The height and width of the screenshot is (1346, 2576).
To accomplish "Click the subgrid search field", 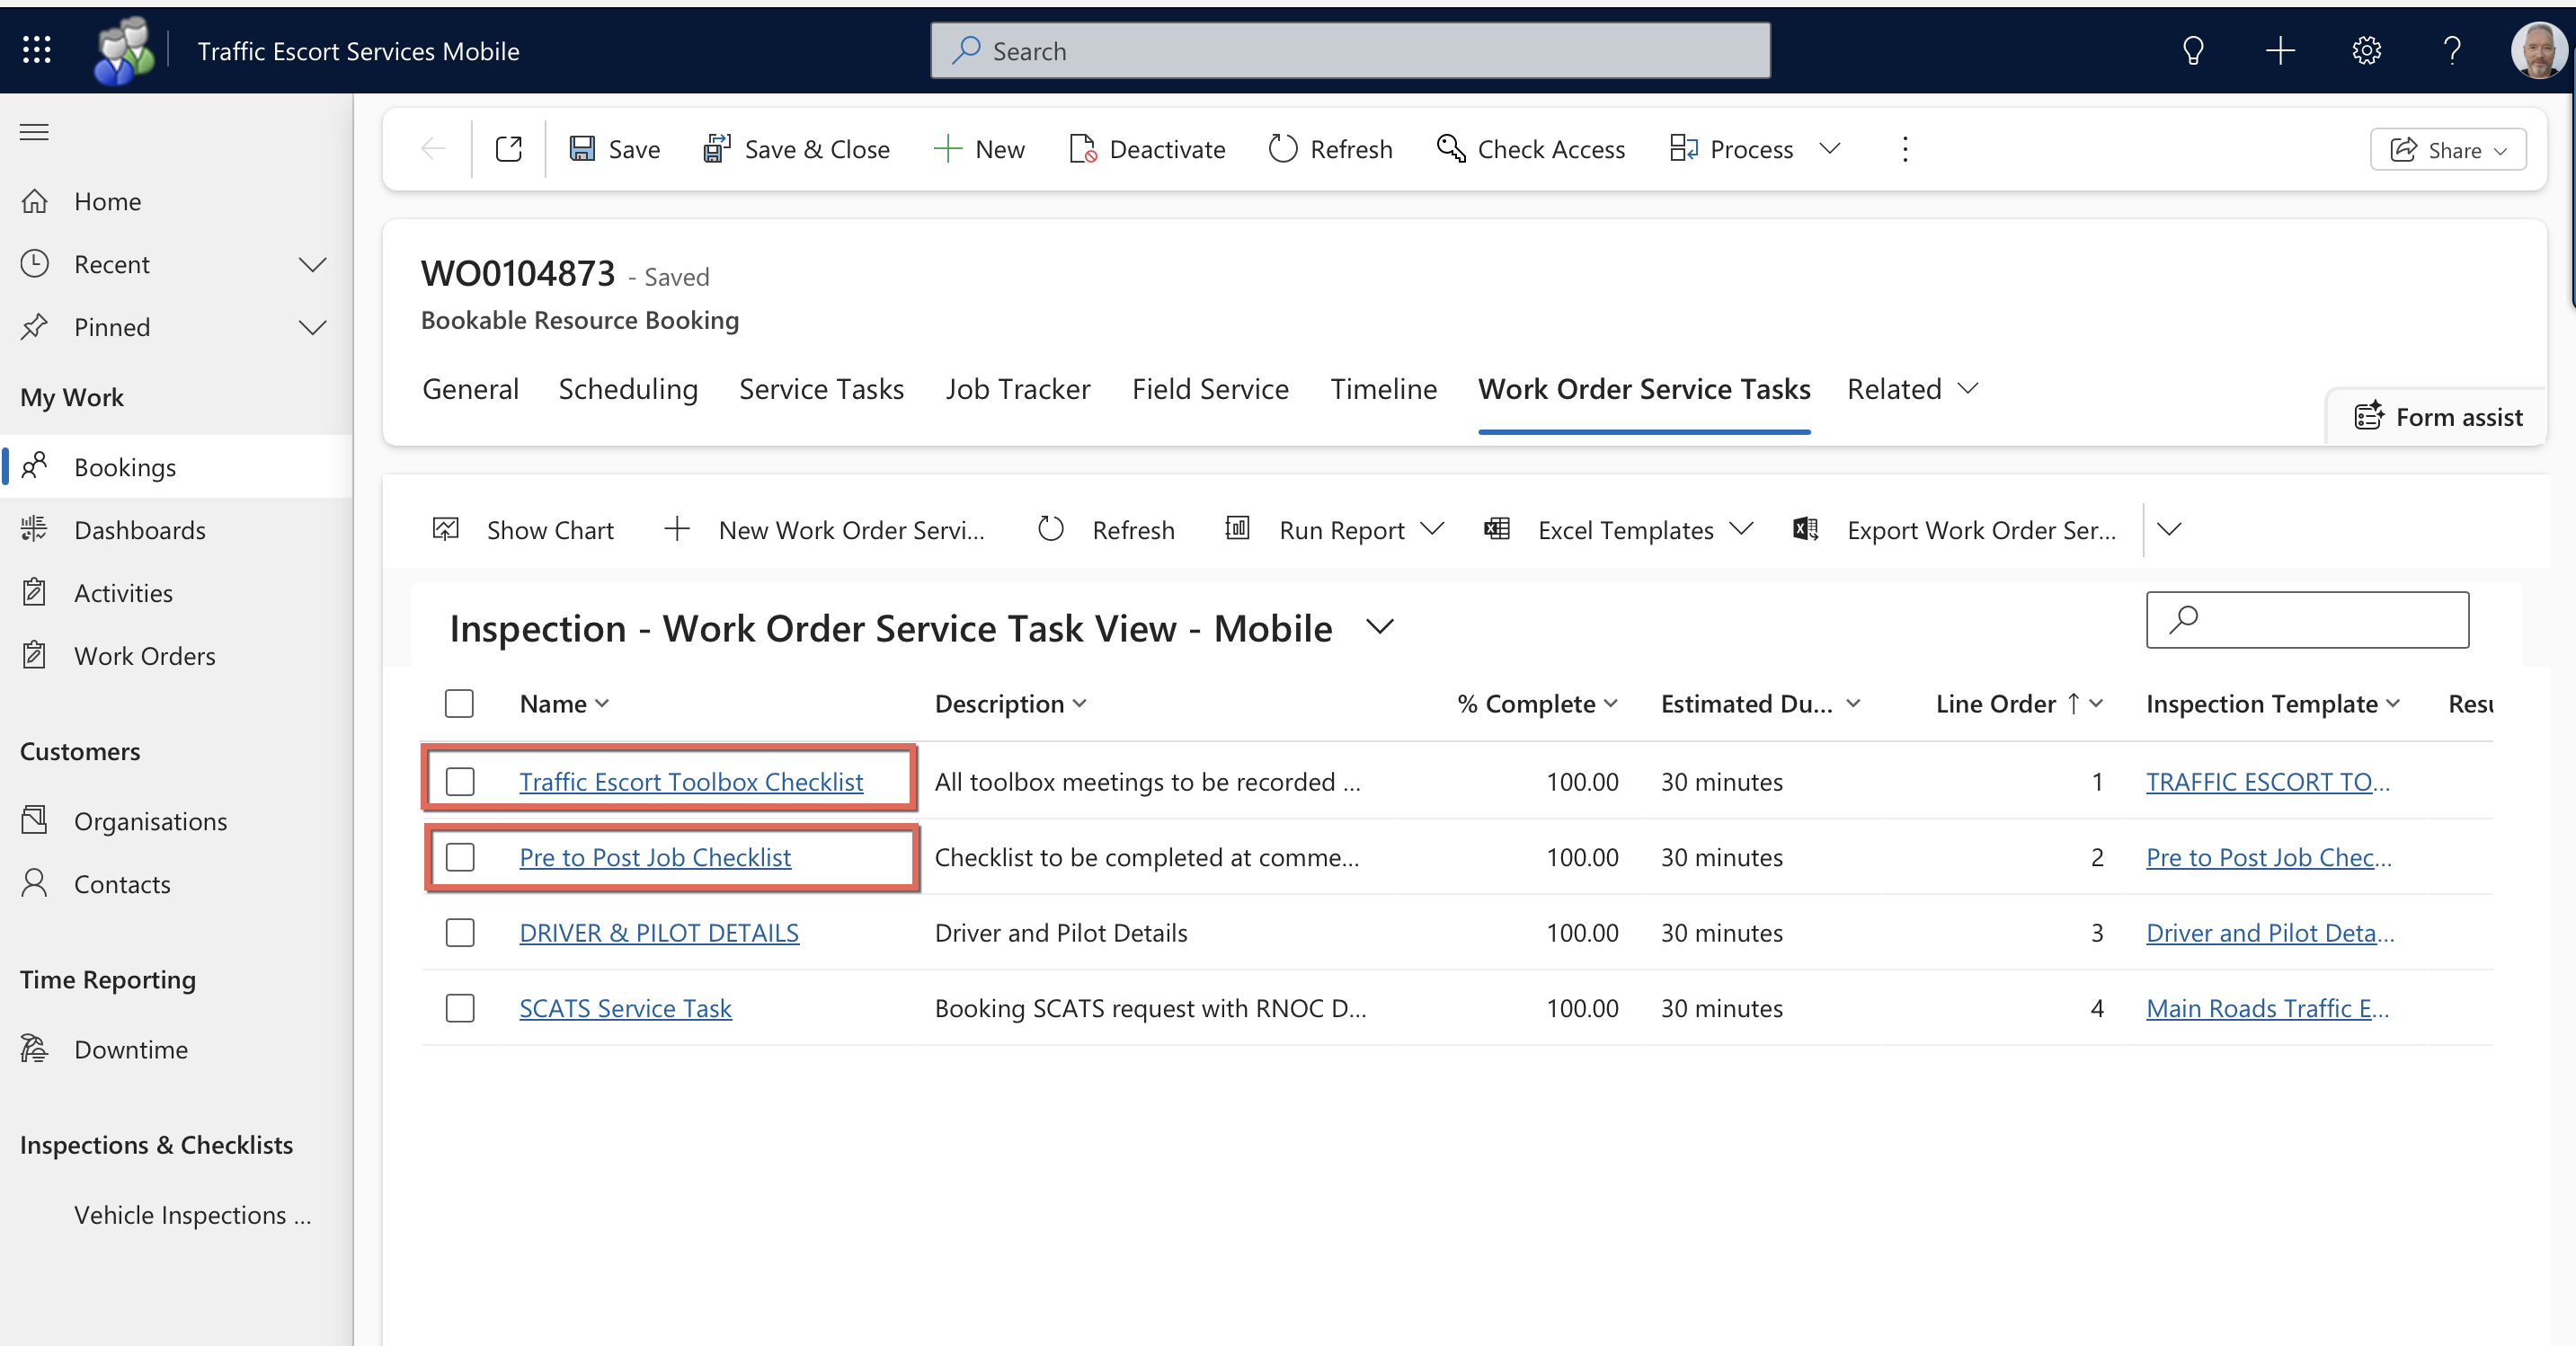I will (2307, 620).
